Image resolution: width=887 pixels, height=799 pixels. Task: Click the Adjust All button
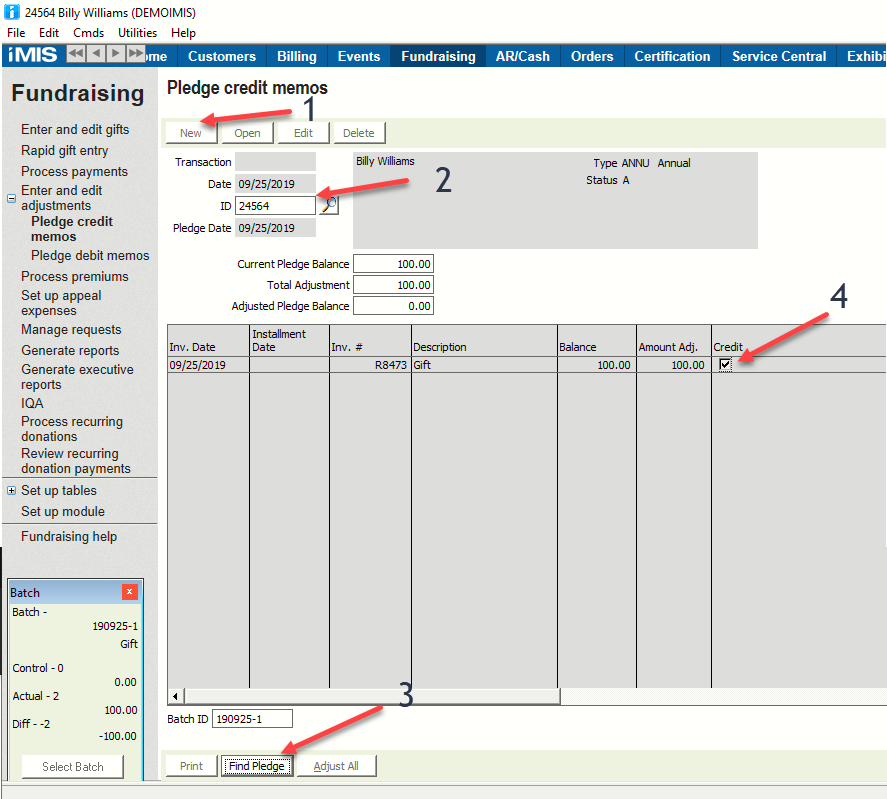pyautogui.click(x=336, y=766)
